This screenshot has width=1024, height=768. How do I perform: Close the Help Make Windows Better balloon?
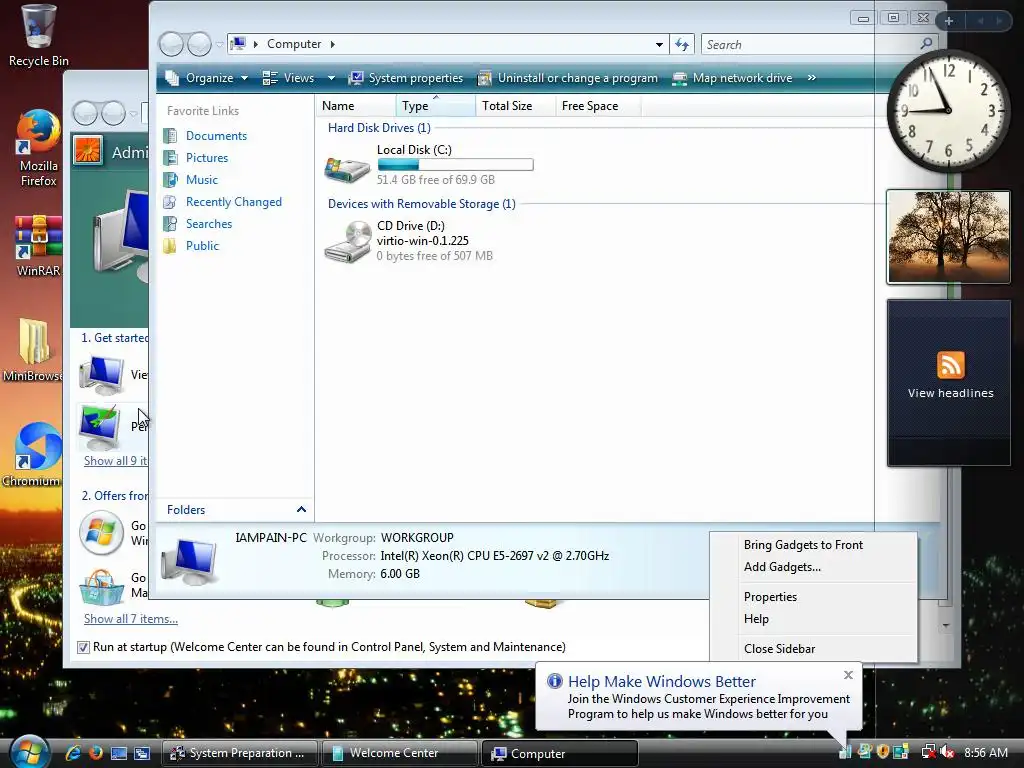click(848, 675)
